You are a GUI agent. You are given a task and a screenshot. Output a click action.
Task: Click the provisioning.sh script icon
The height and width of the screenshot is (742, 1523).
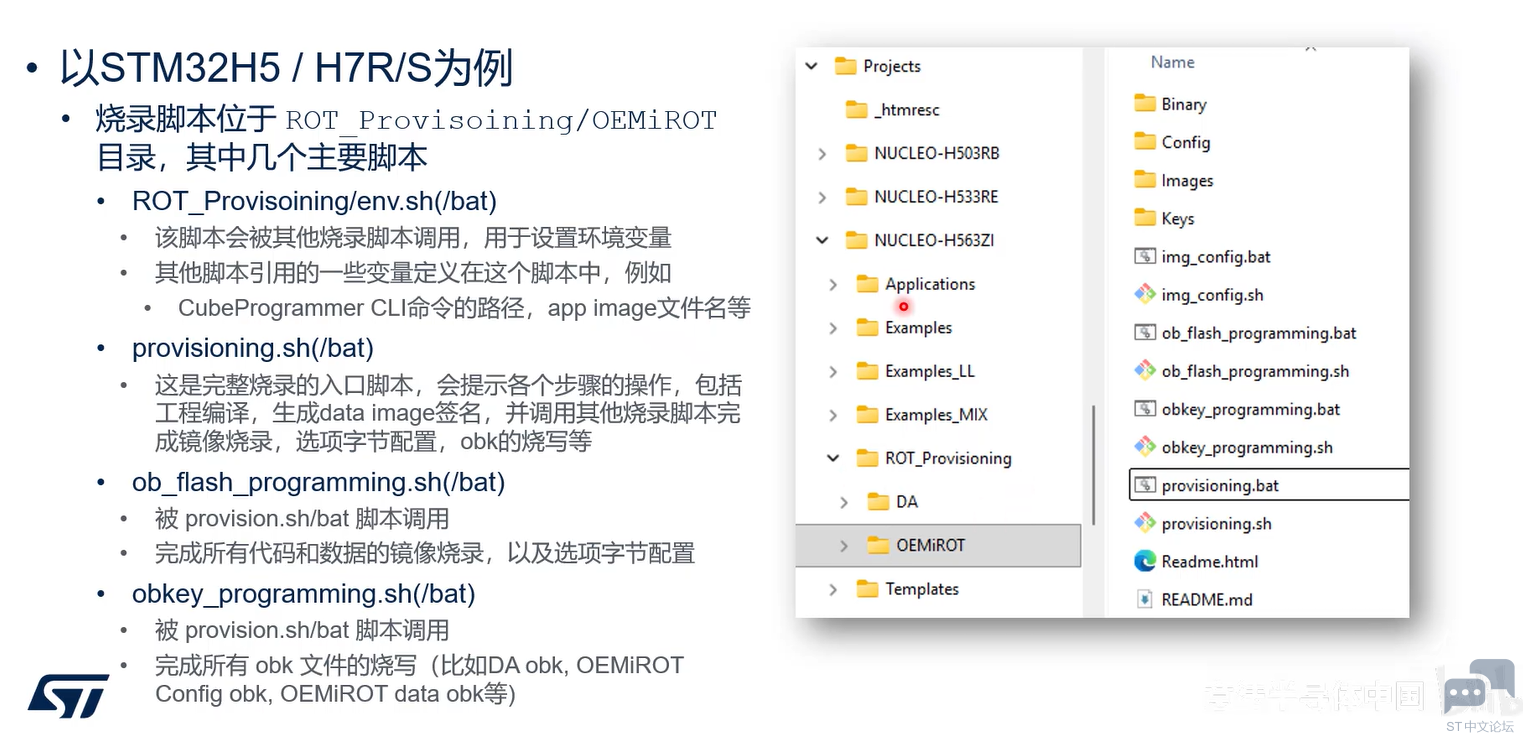click(x=1145, y=523)
